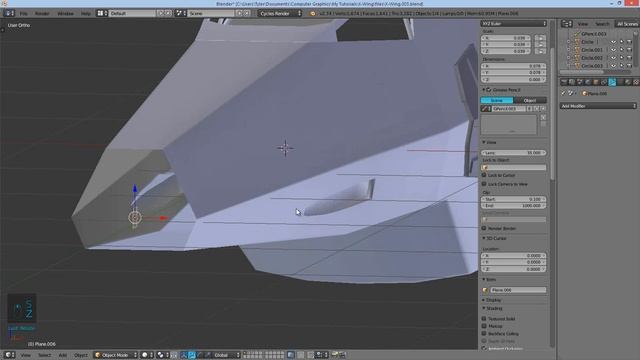Enable Matcap checkbox
Viewport: 640px width, 360px height.
tap(484, 326)
